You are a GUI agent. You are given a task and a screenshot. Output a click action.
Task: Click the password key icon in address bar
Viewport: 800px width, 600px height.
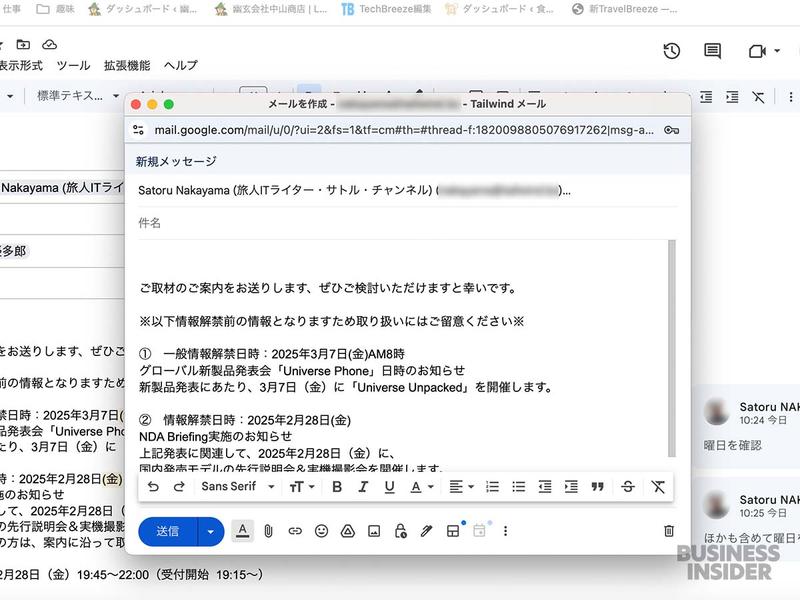pos(671,130)
